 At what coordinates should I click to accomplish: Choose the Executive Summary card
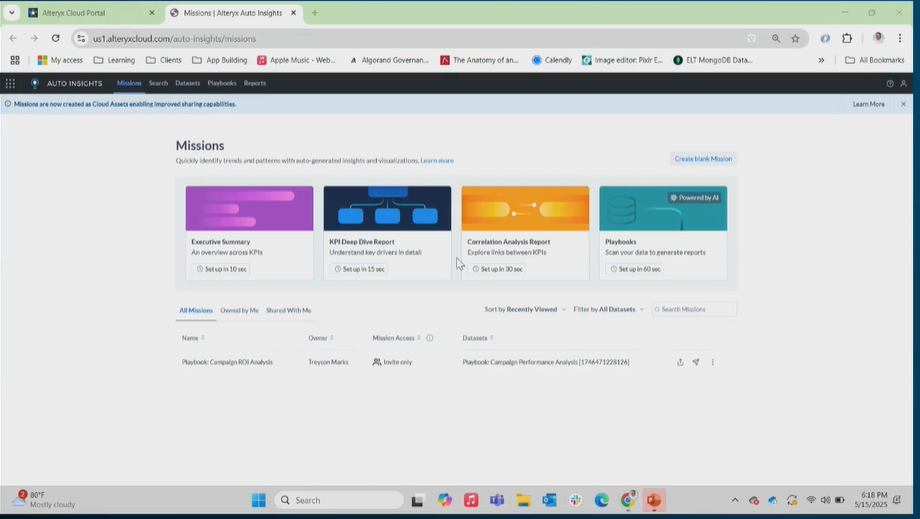click(249, 233)
